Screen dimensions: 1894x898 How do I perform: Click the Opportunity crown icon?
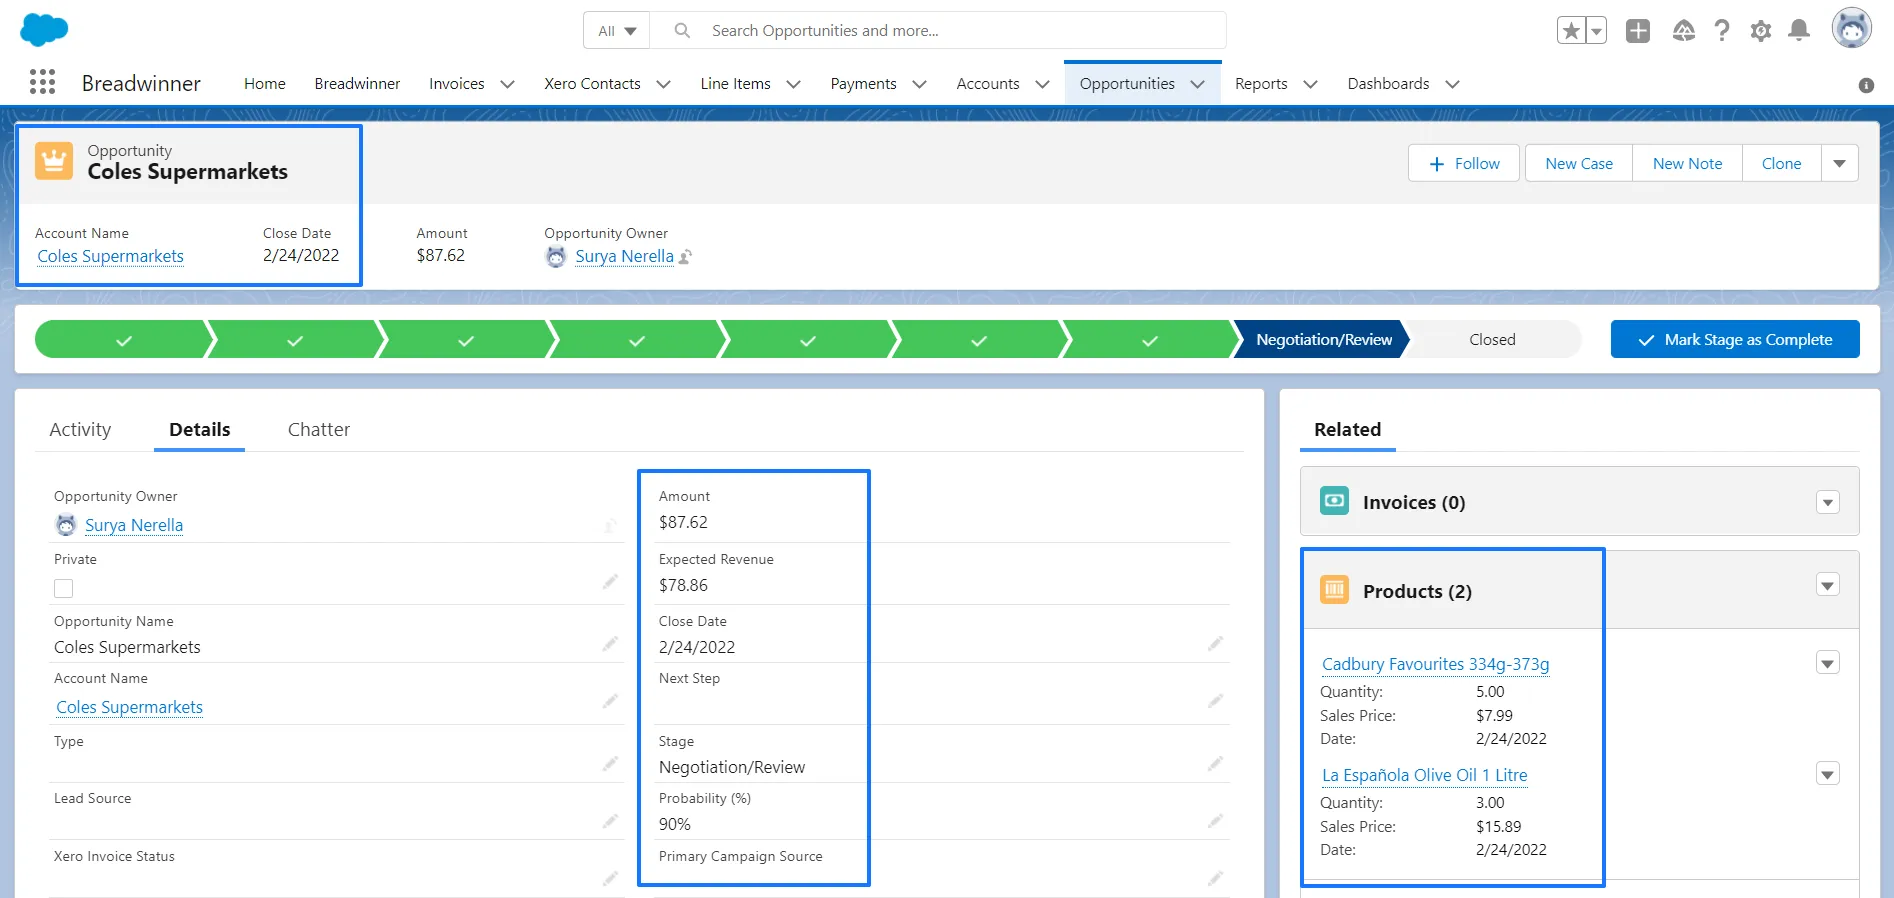54,161
